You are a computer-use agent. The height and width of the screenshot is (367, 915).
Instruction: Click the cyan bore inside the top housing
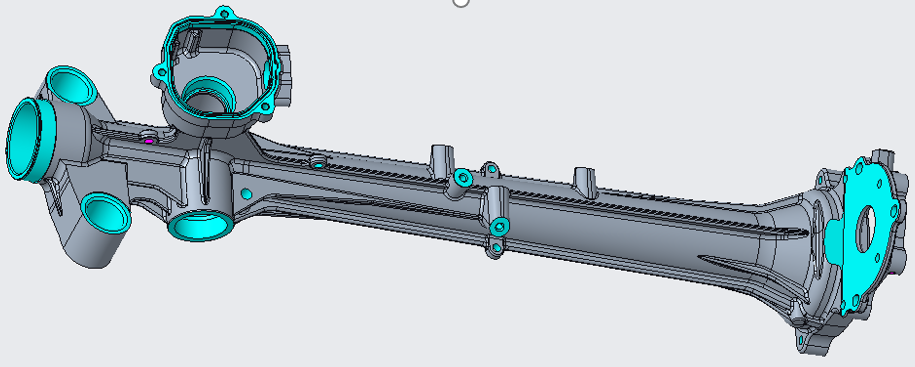[209, 94]
